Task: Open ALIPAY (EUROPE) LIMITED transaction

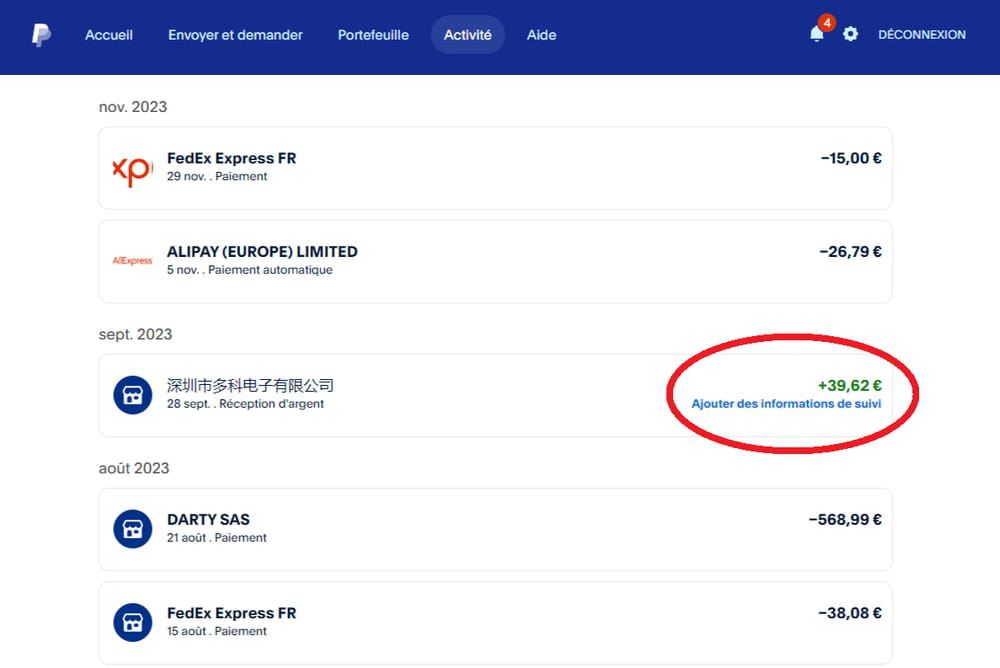Action: click(x=496, y=262)
